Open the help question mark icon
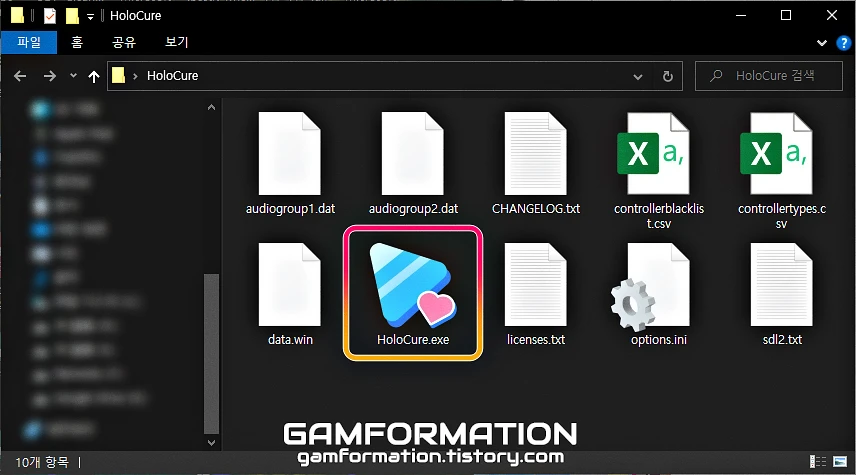This screenshot has height=475, width=856. (843, 43)
